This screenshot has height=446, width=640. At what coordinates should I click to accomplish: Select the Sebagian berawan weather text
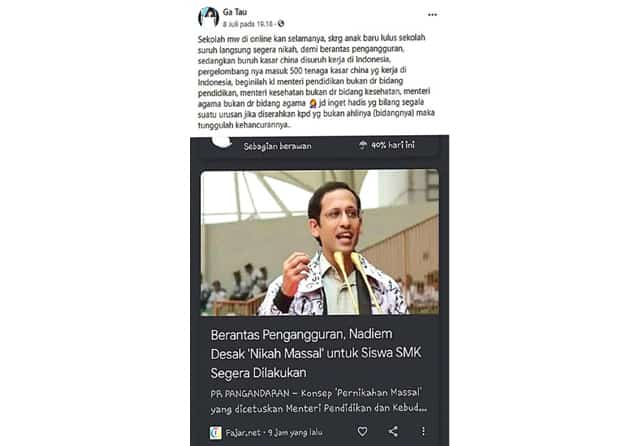coord(277,146)
